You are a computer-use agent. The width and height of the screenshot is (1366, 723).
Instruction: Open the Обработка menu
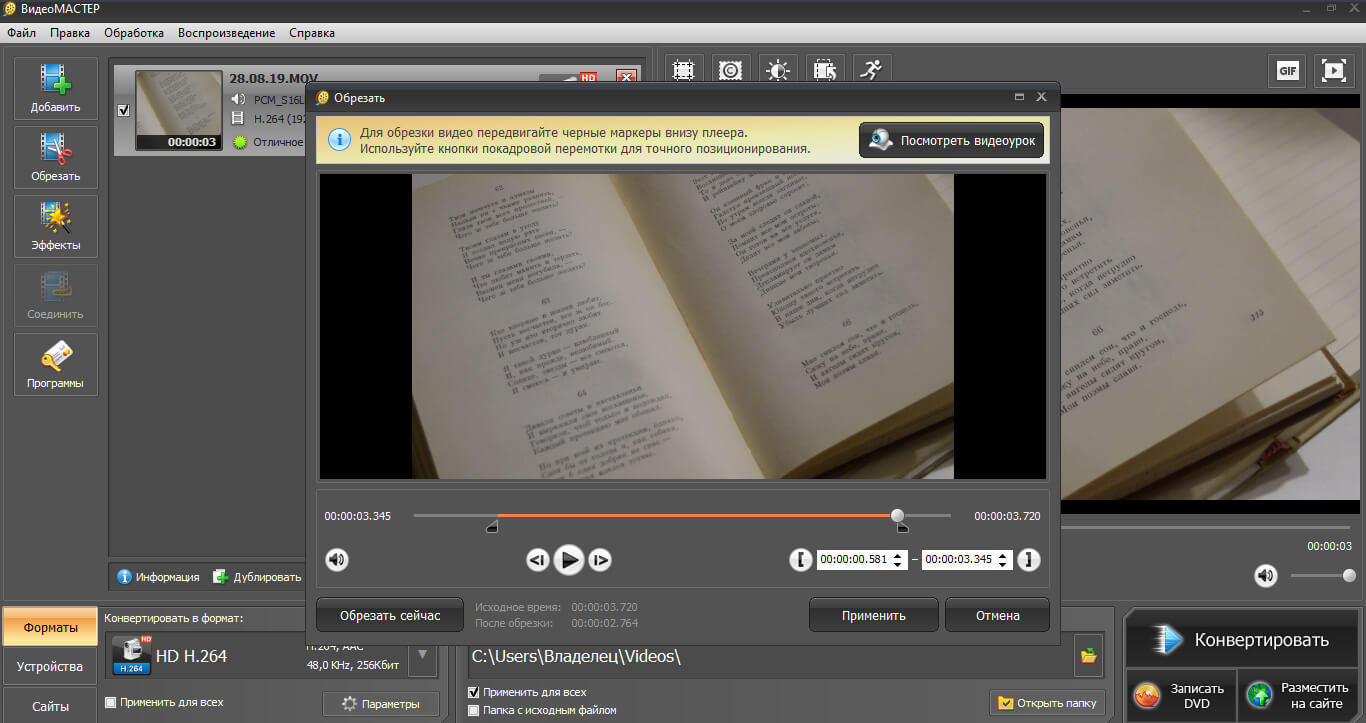pyautogui.click(x=134, y=33)
